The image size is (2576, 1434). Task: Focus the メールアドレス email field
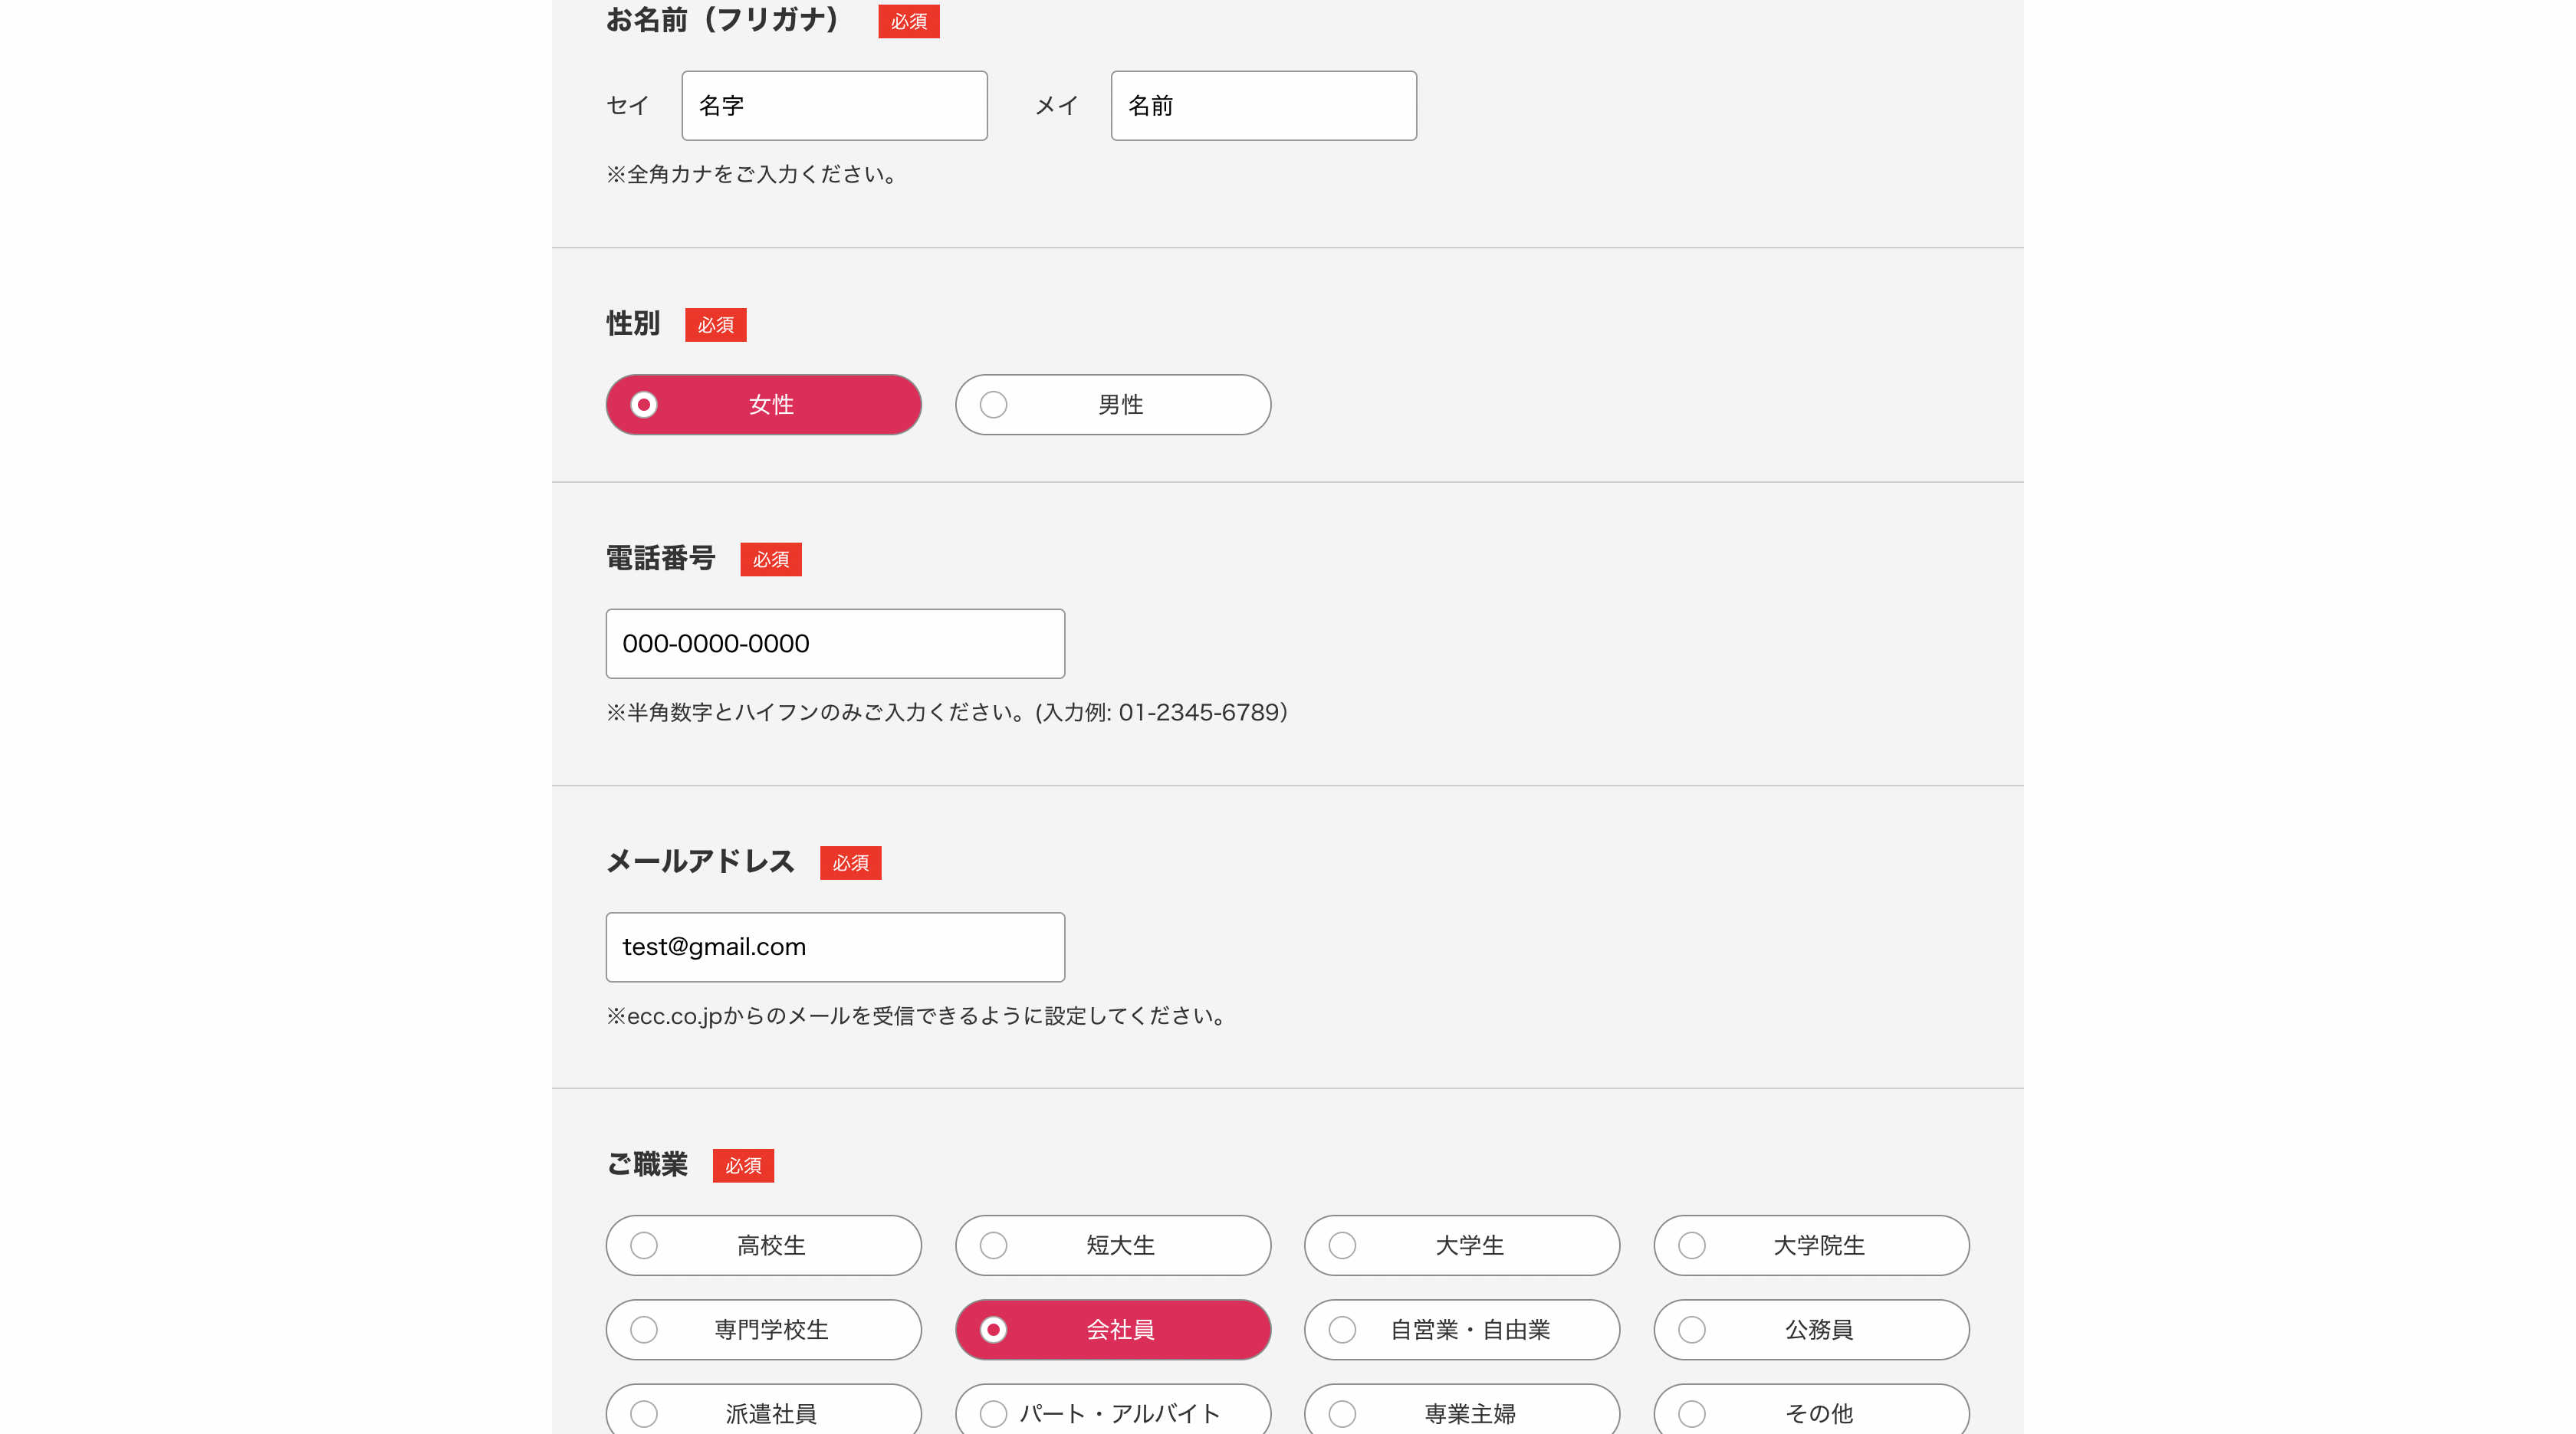pos(835,946)
